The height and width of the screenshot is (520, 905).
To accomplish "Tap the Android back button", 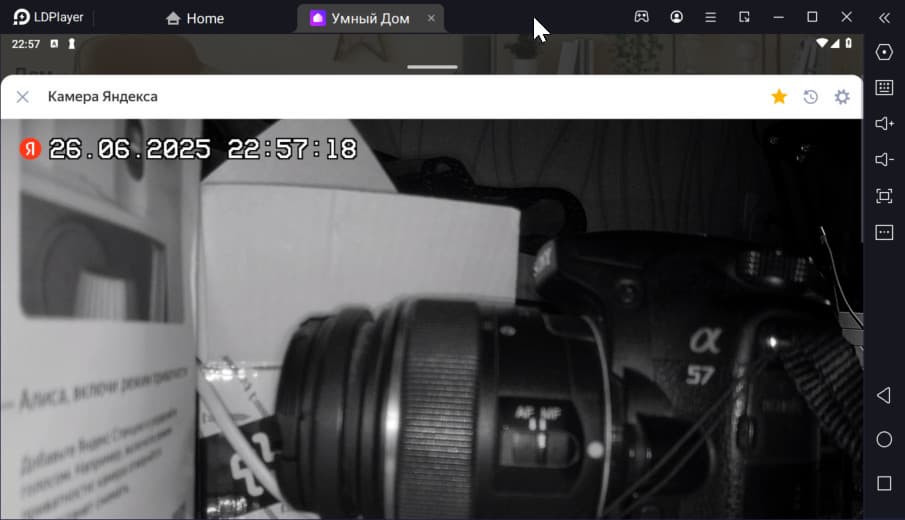I will coord(884,395).
